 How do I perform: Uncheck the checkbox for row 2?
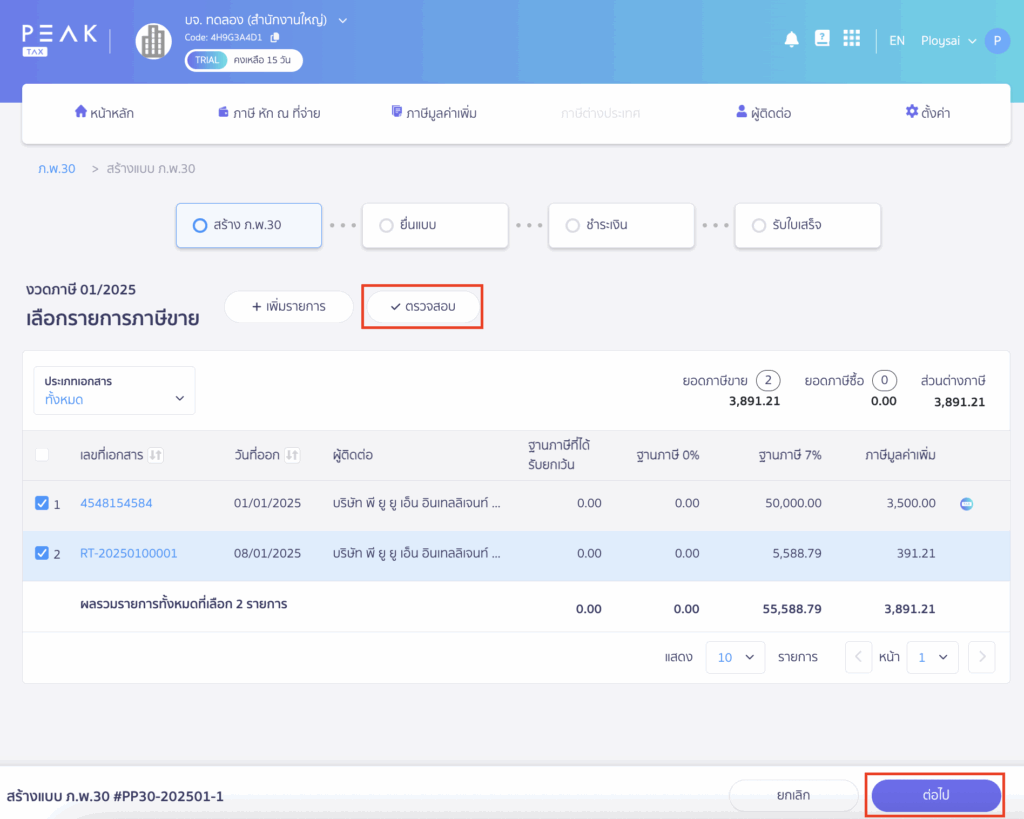click(42, 553)
